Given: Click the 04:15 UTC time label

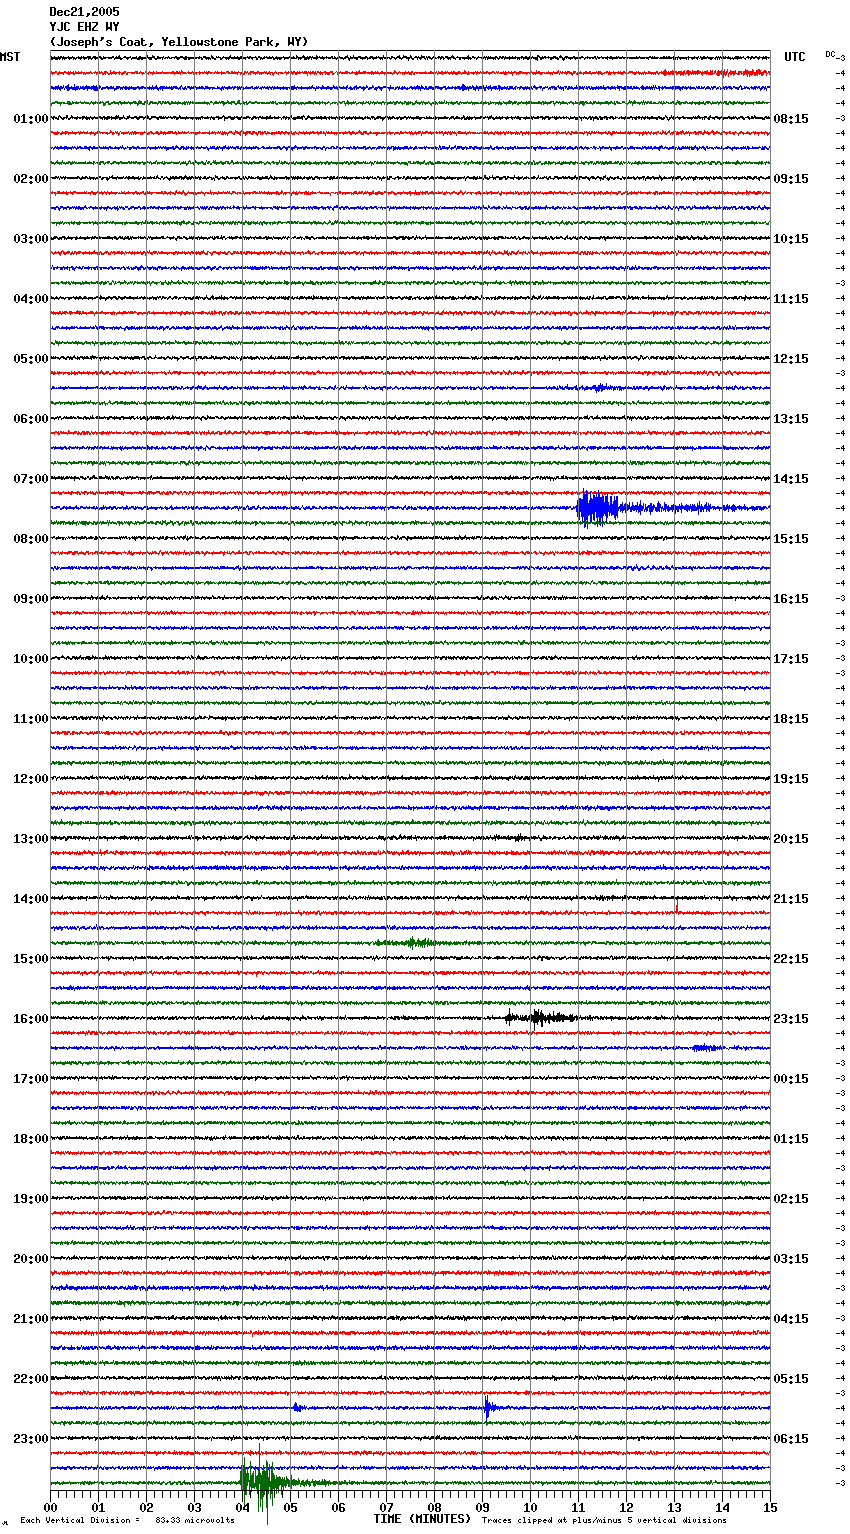Looking at the screenshot, I should [x=791, y=1319].
